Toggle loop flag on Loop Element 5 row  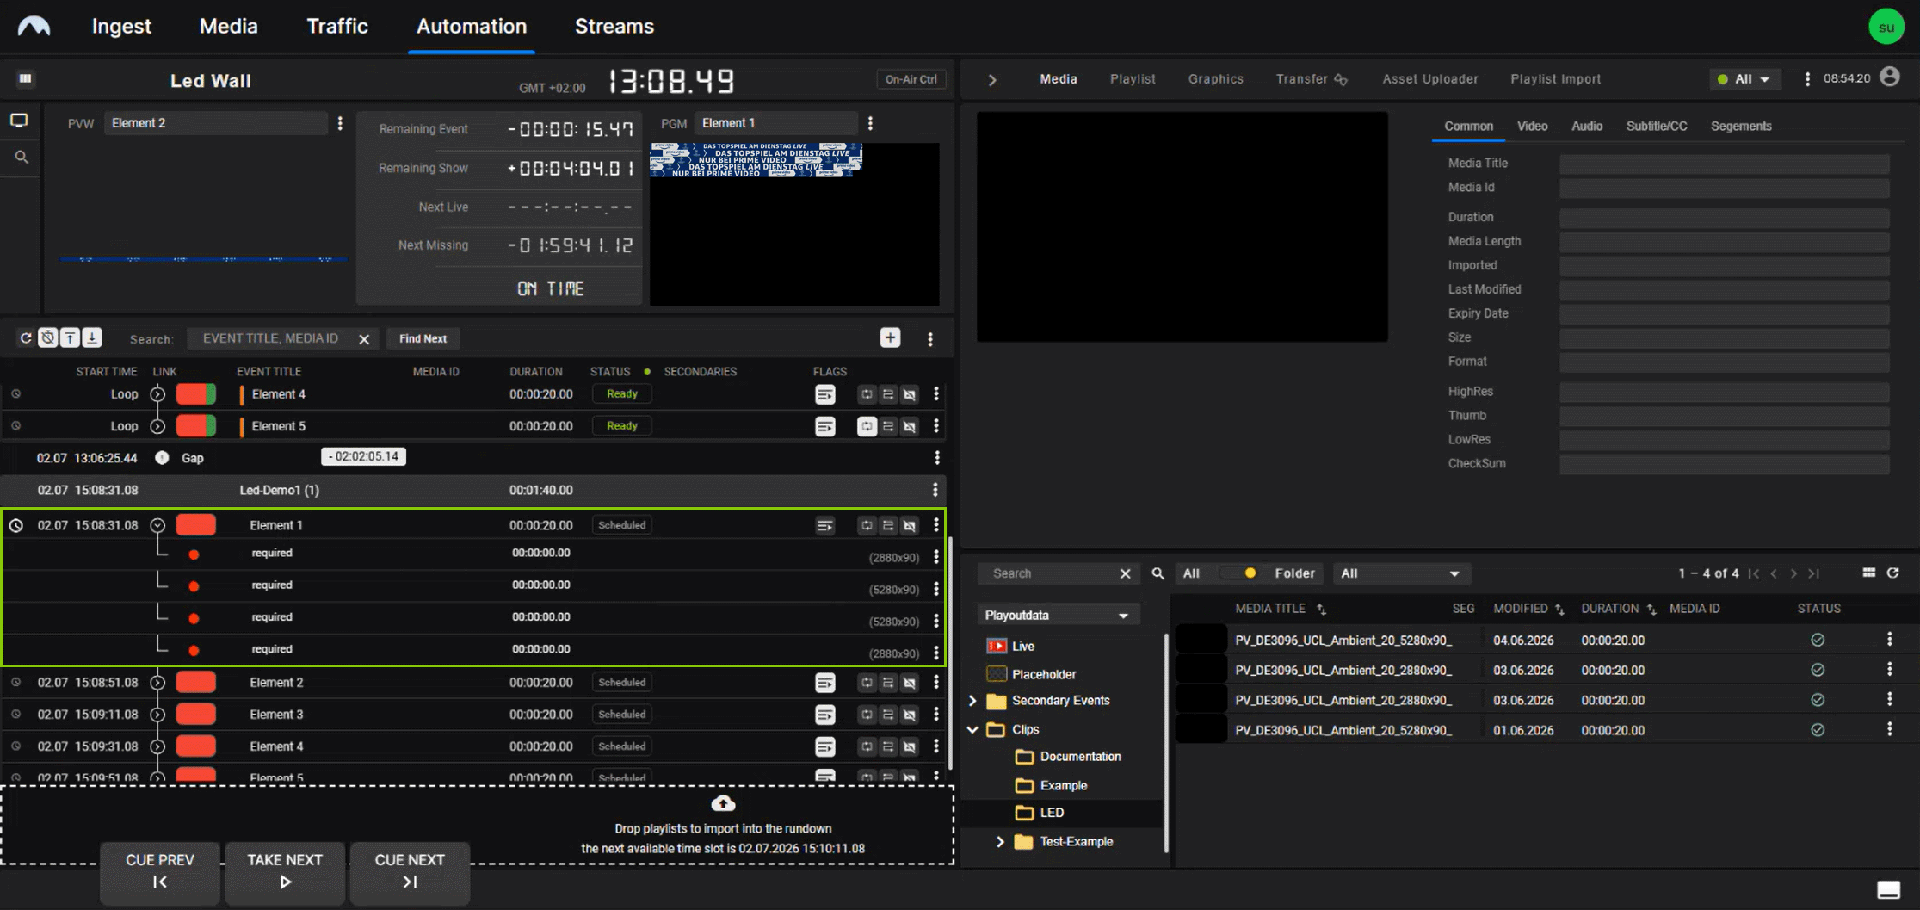(x=867, y=427)
